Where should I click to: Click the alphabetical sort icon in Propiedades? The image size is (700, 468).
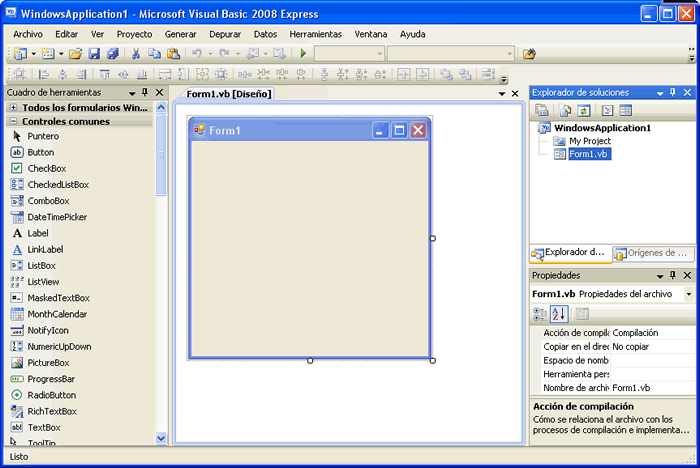point(558,314)
